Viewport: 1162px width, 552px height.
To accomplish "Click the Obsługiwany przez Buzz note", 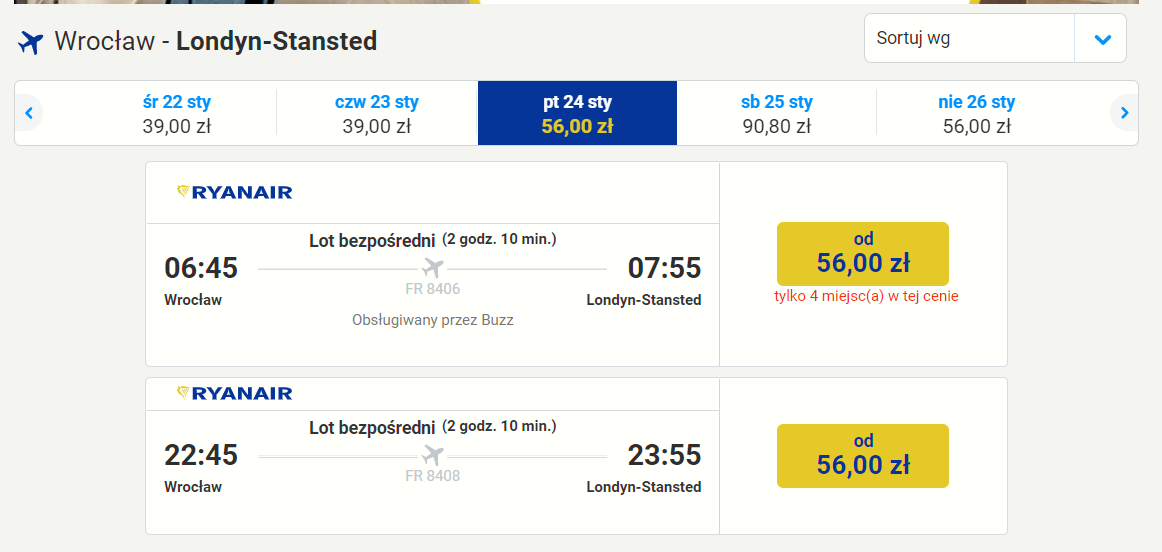I will [x=433, y=321].
